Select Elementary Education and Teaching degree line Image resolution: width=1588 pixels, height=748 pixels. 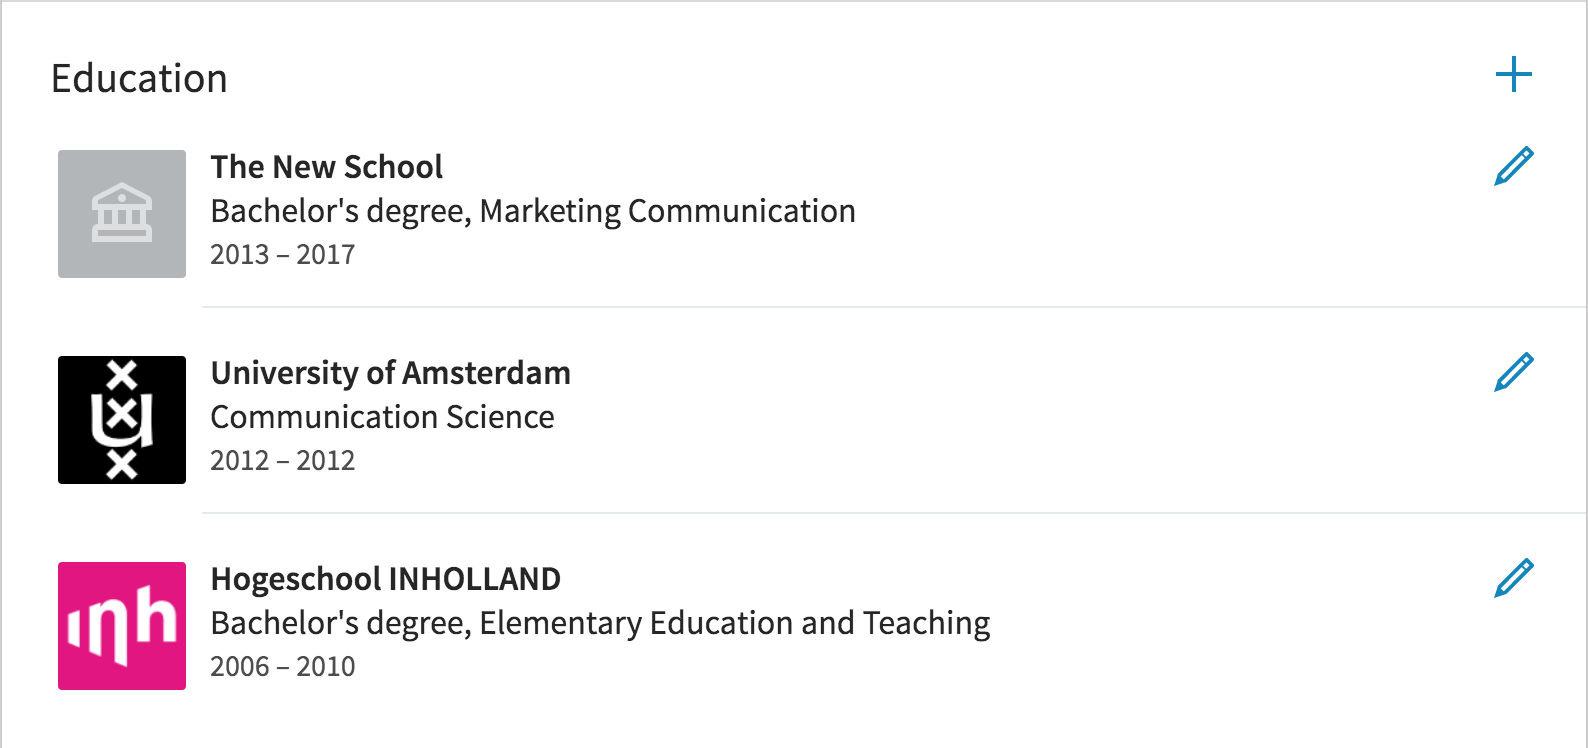[600, 624]
